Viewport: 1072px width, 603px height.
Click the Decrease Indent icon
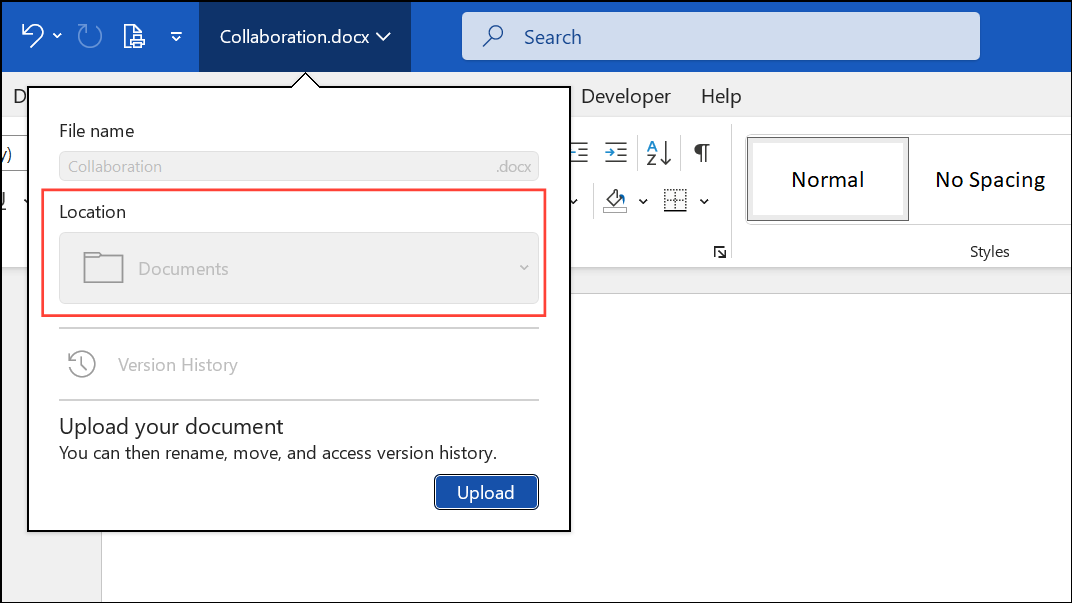point(580,152)
